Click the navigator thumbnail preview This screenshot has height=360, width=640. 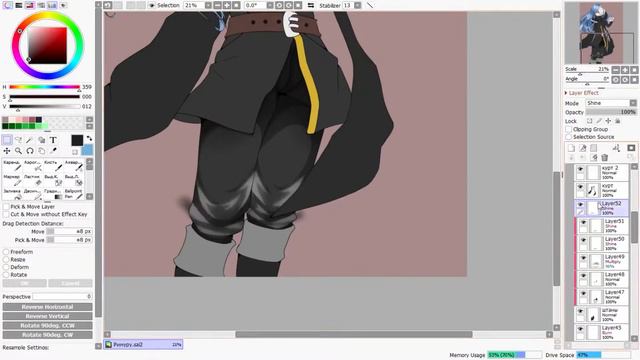pos(601,33)
